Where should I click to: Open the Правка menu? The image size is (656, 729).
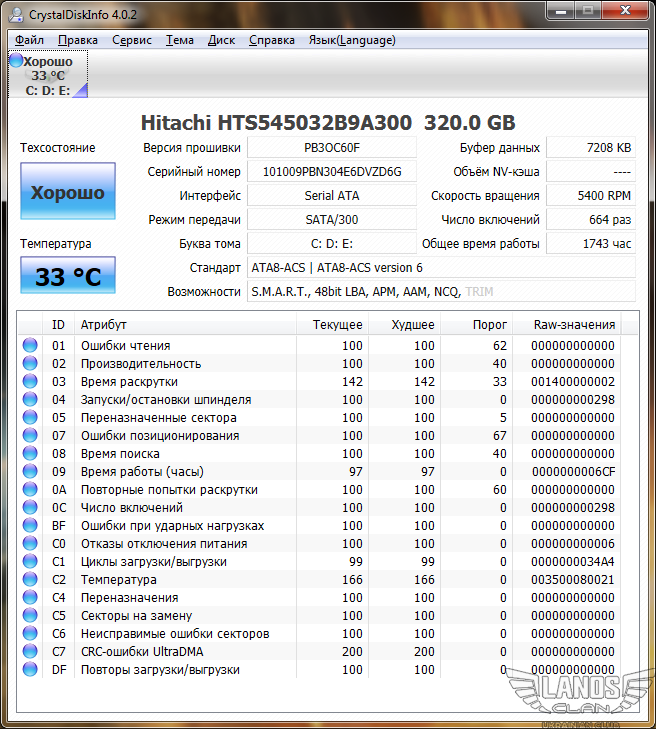pos(78,40)
